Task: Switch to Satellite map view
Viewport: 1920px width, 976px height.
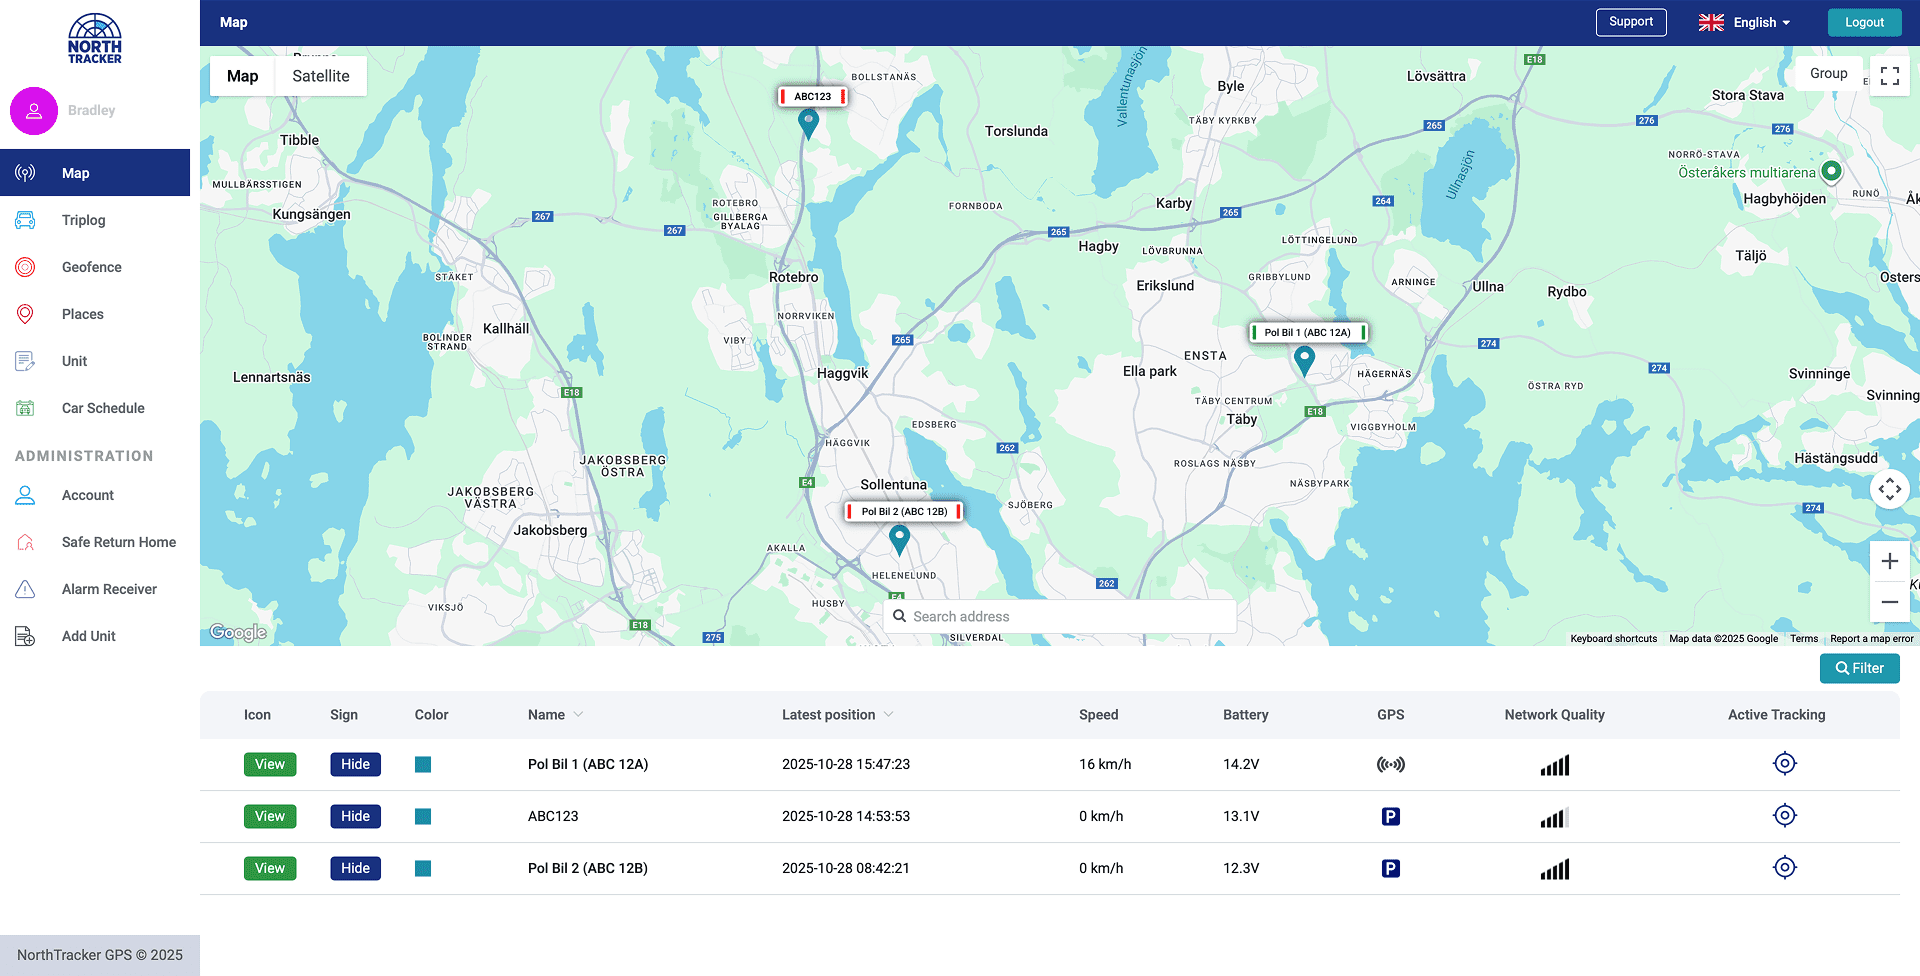Action: click(x=321, y=76)
